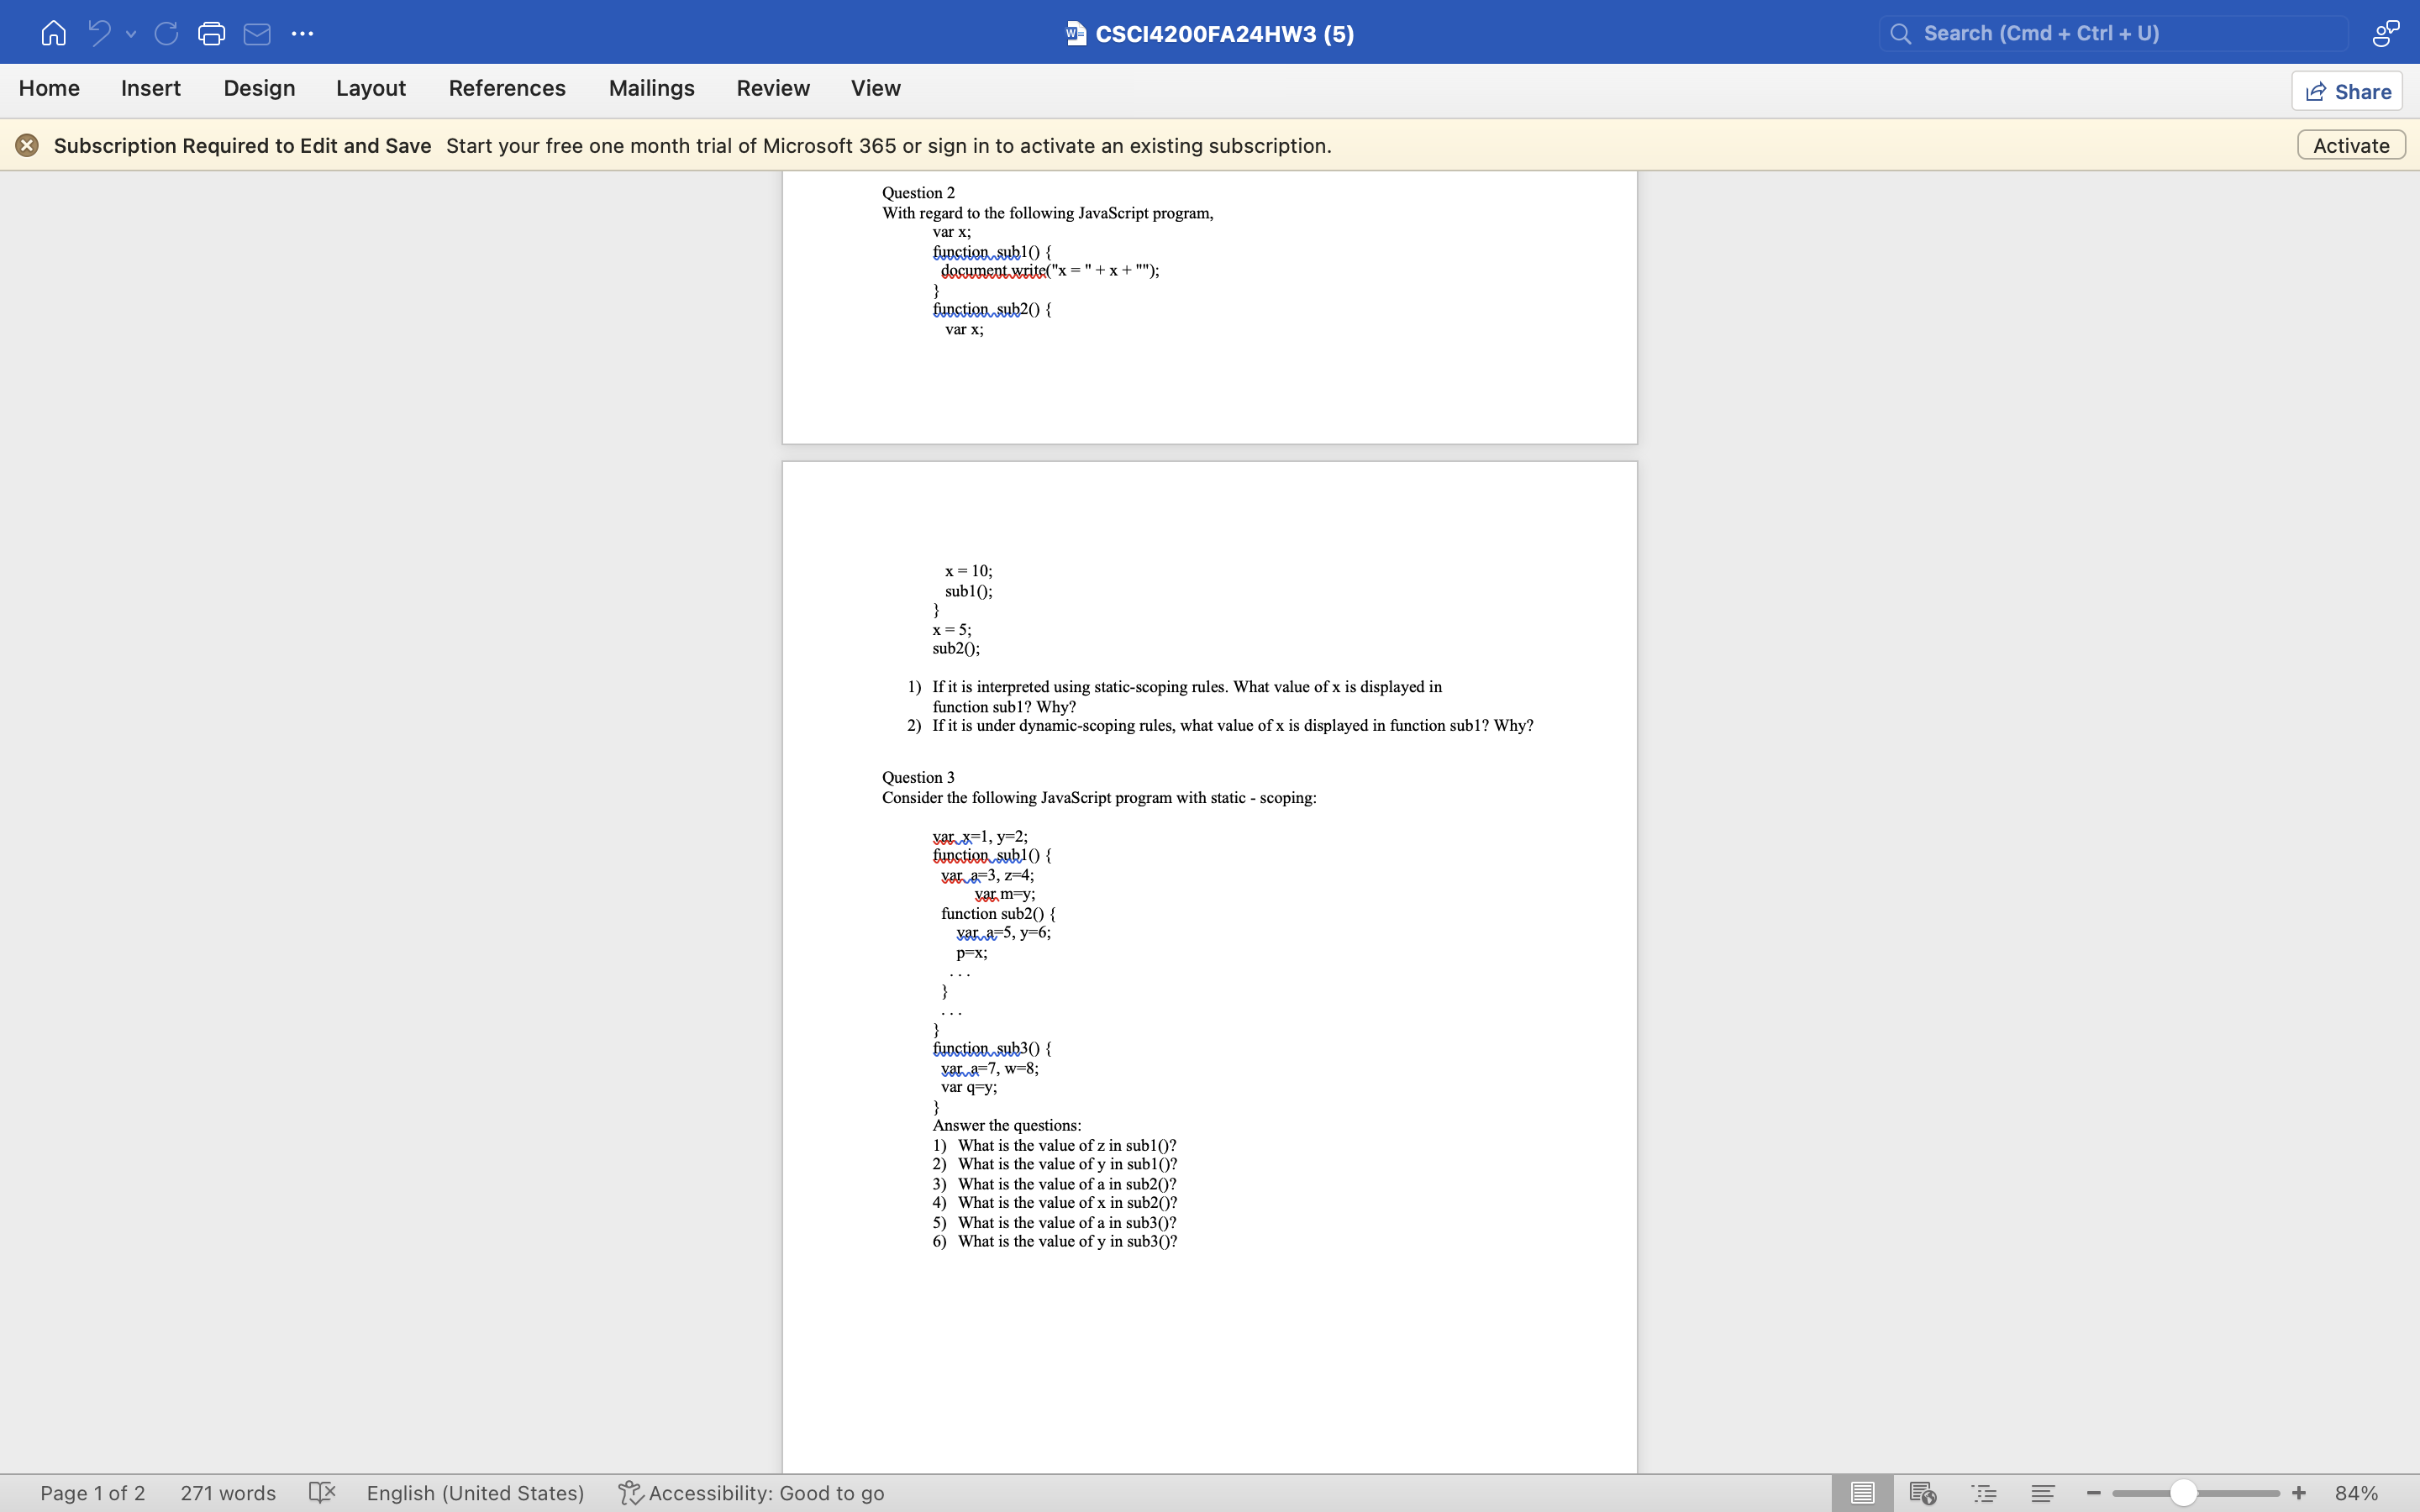This screenshot has height=1512, width=2420.
Task: Click the email envelope icon
Action: coord(257,33)
